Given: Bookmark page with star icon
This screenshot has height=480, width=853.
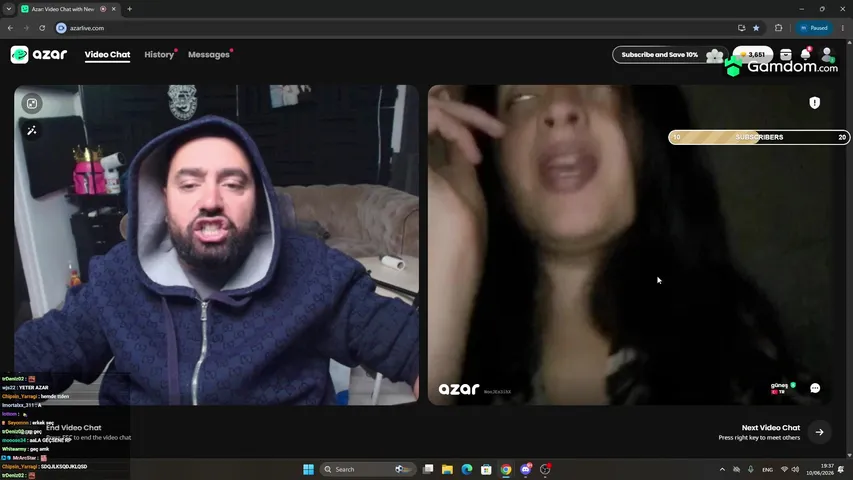Looking at the screenshot, I should [x=756, y=28].
